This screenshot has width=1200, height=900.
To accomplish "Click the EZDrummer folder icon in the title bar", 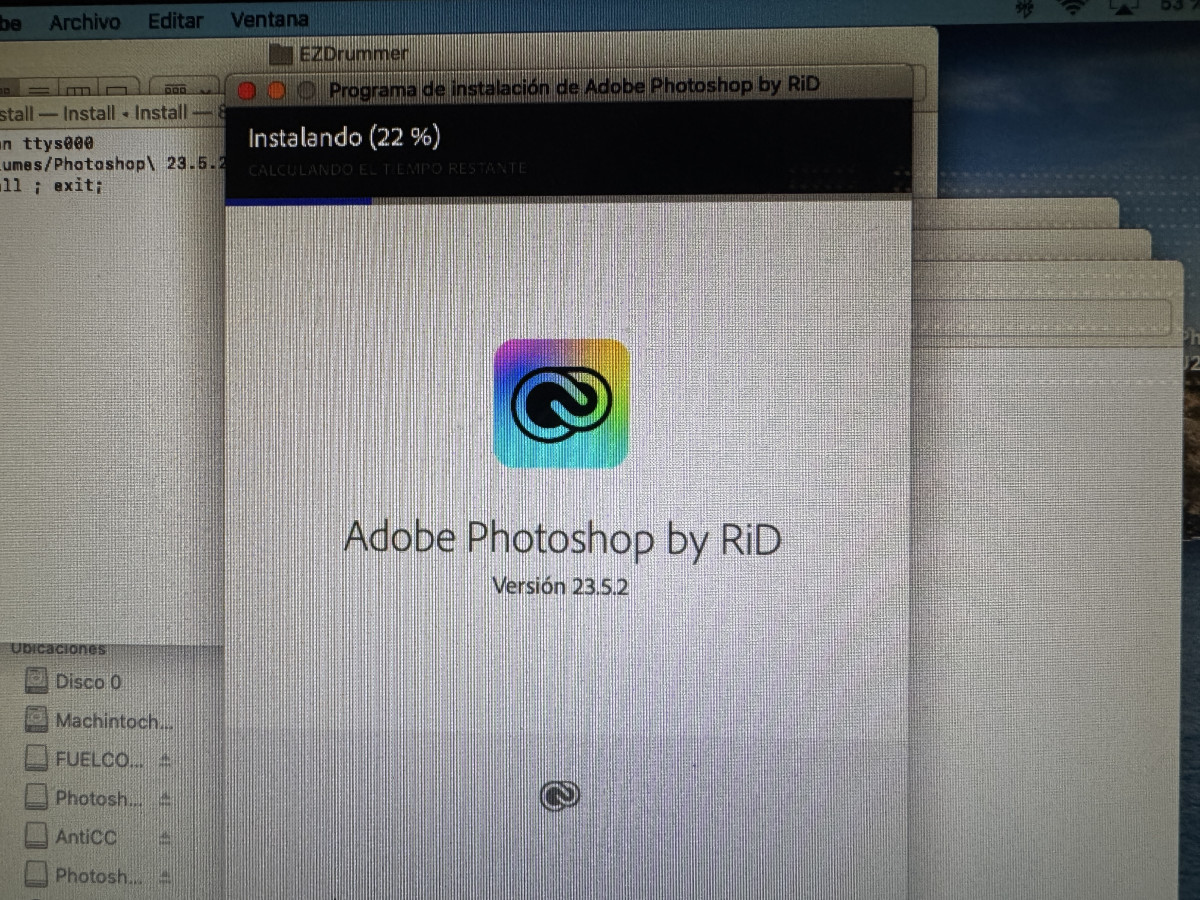I will point(282,53).
